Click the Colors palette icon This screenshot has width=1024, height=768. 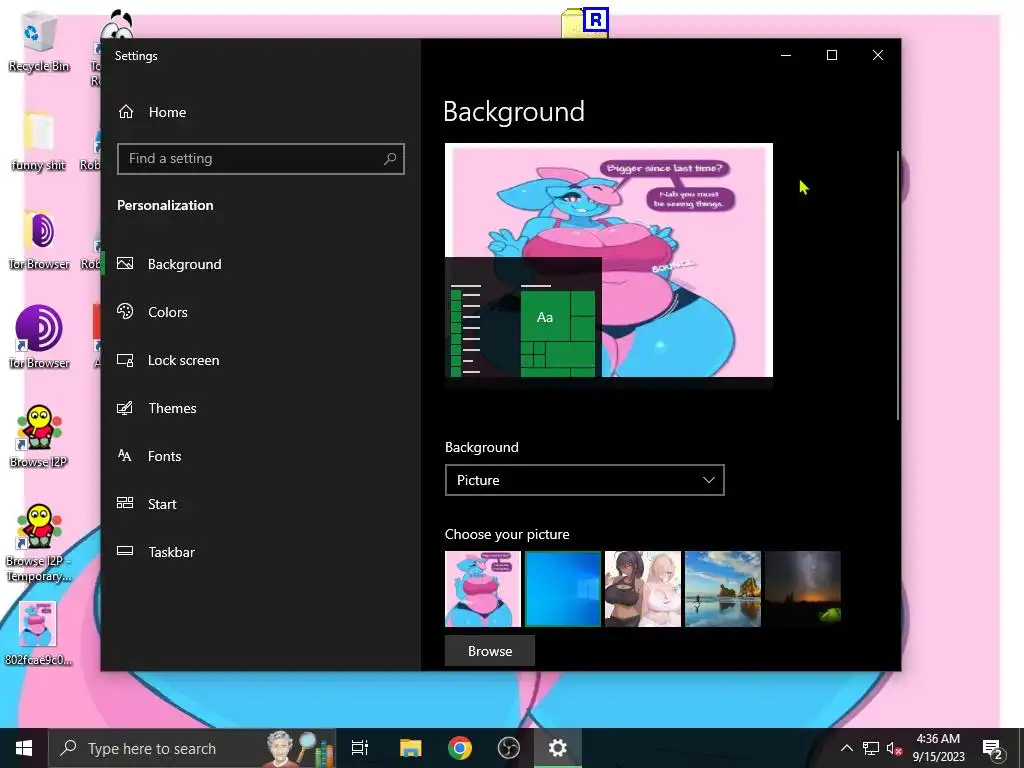[125, 312]
